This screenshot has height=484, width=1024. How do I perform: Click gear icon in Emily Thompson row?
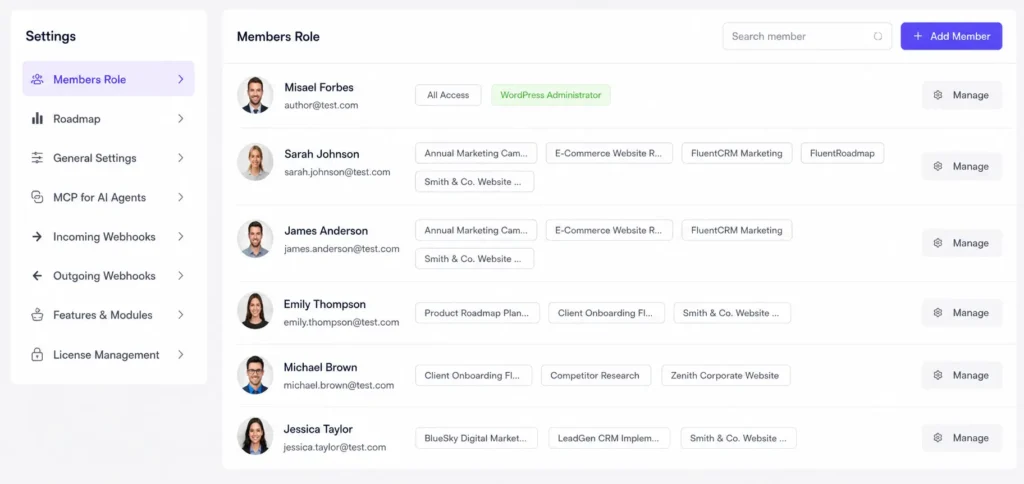tap(938, 313)
